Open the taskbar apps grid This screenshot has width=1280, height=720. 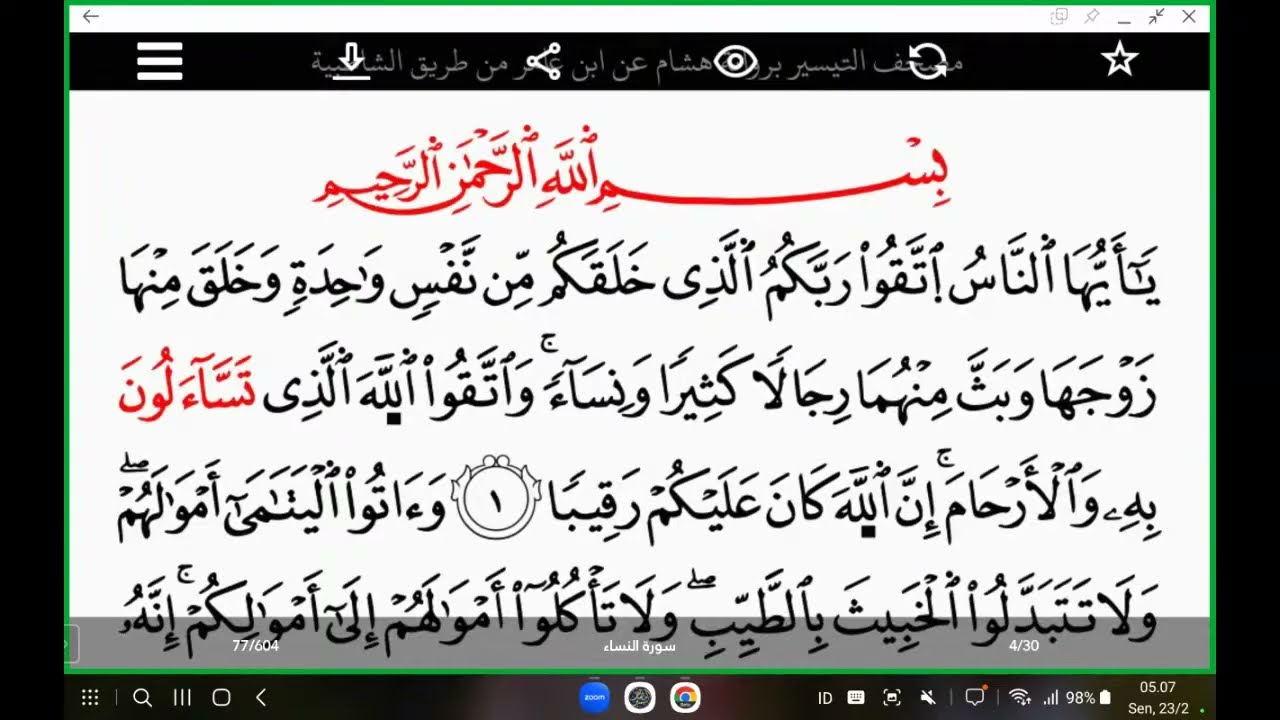(90, 698)
